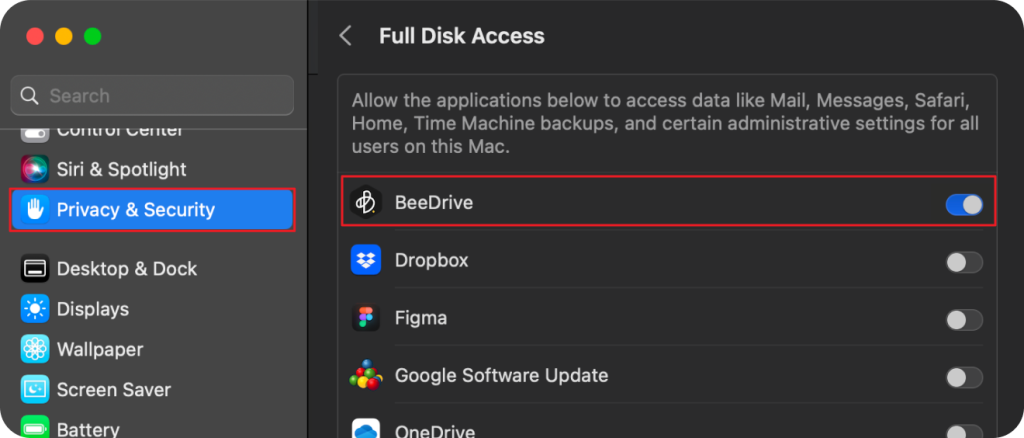The image size is (1024, 438).
Task: Turn on the Figma toggle
Action: [964, 320]
